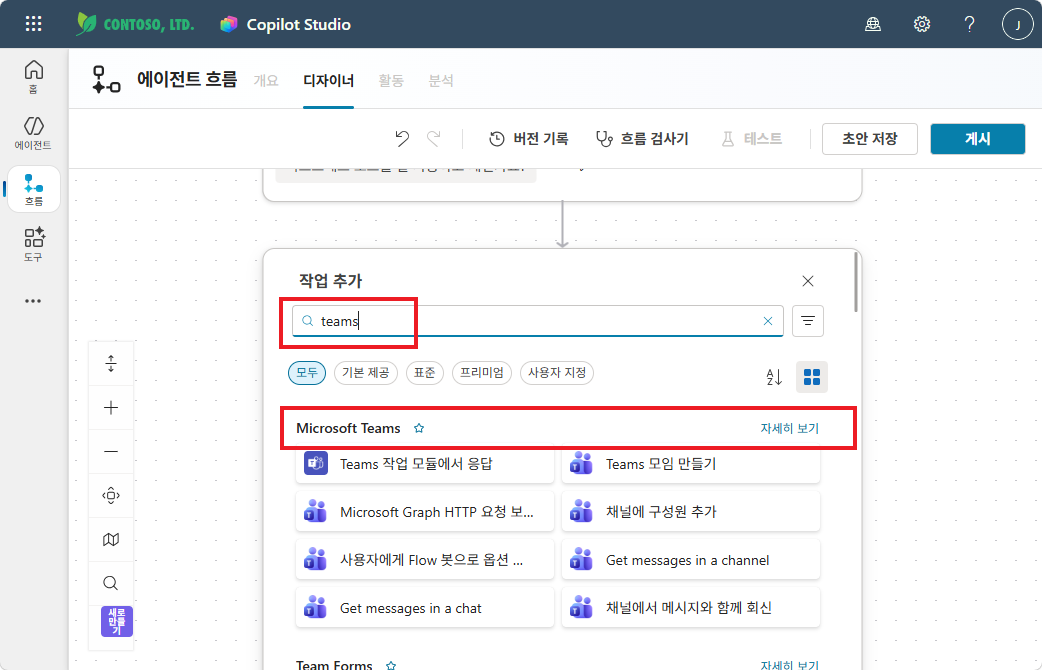Switch to grid view icon
Viewport: 1042px width, 670px height.
click(811, 377)
